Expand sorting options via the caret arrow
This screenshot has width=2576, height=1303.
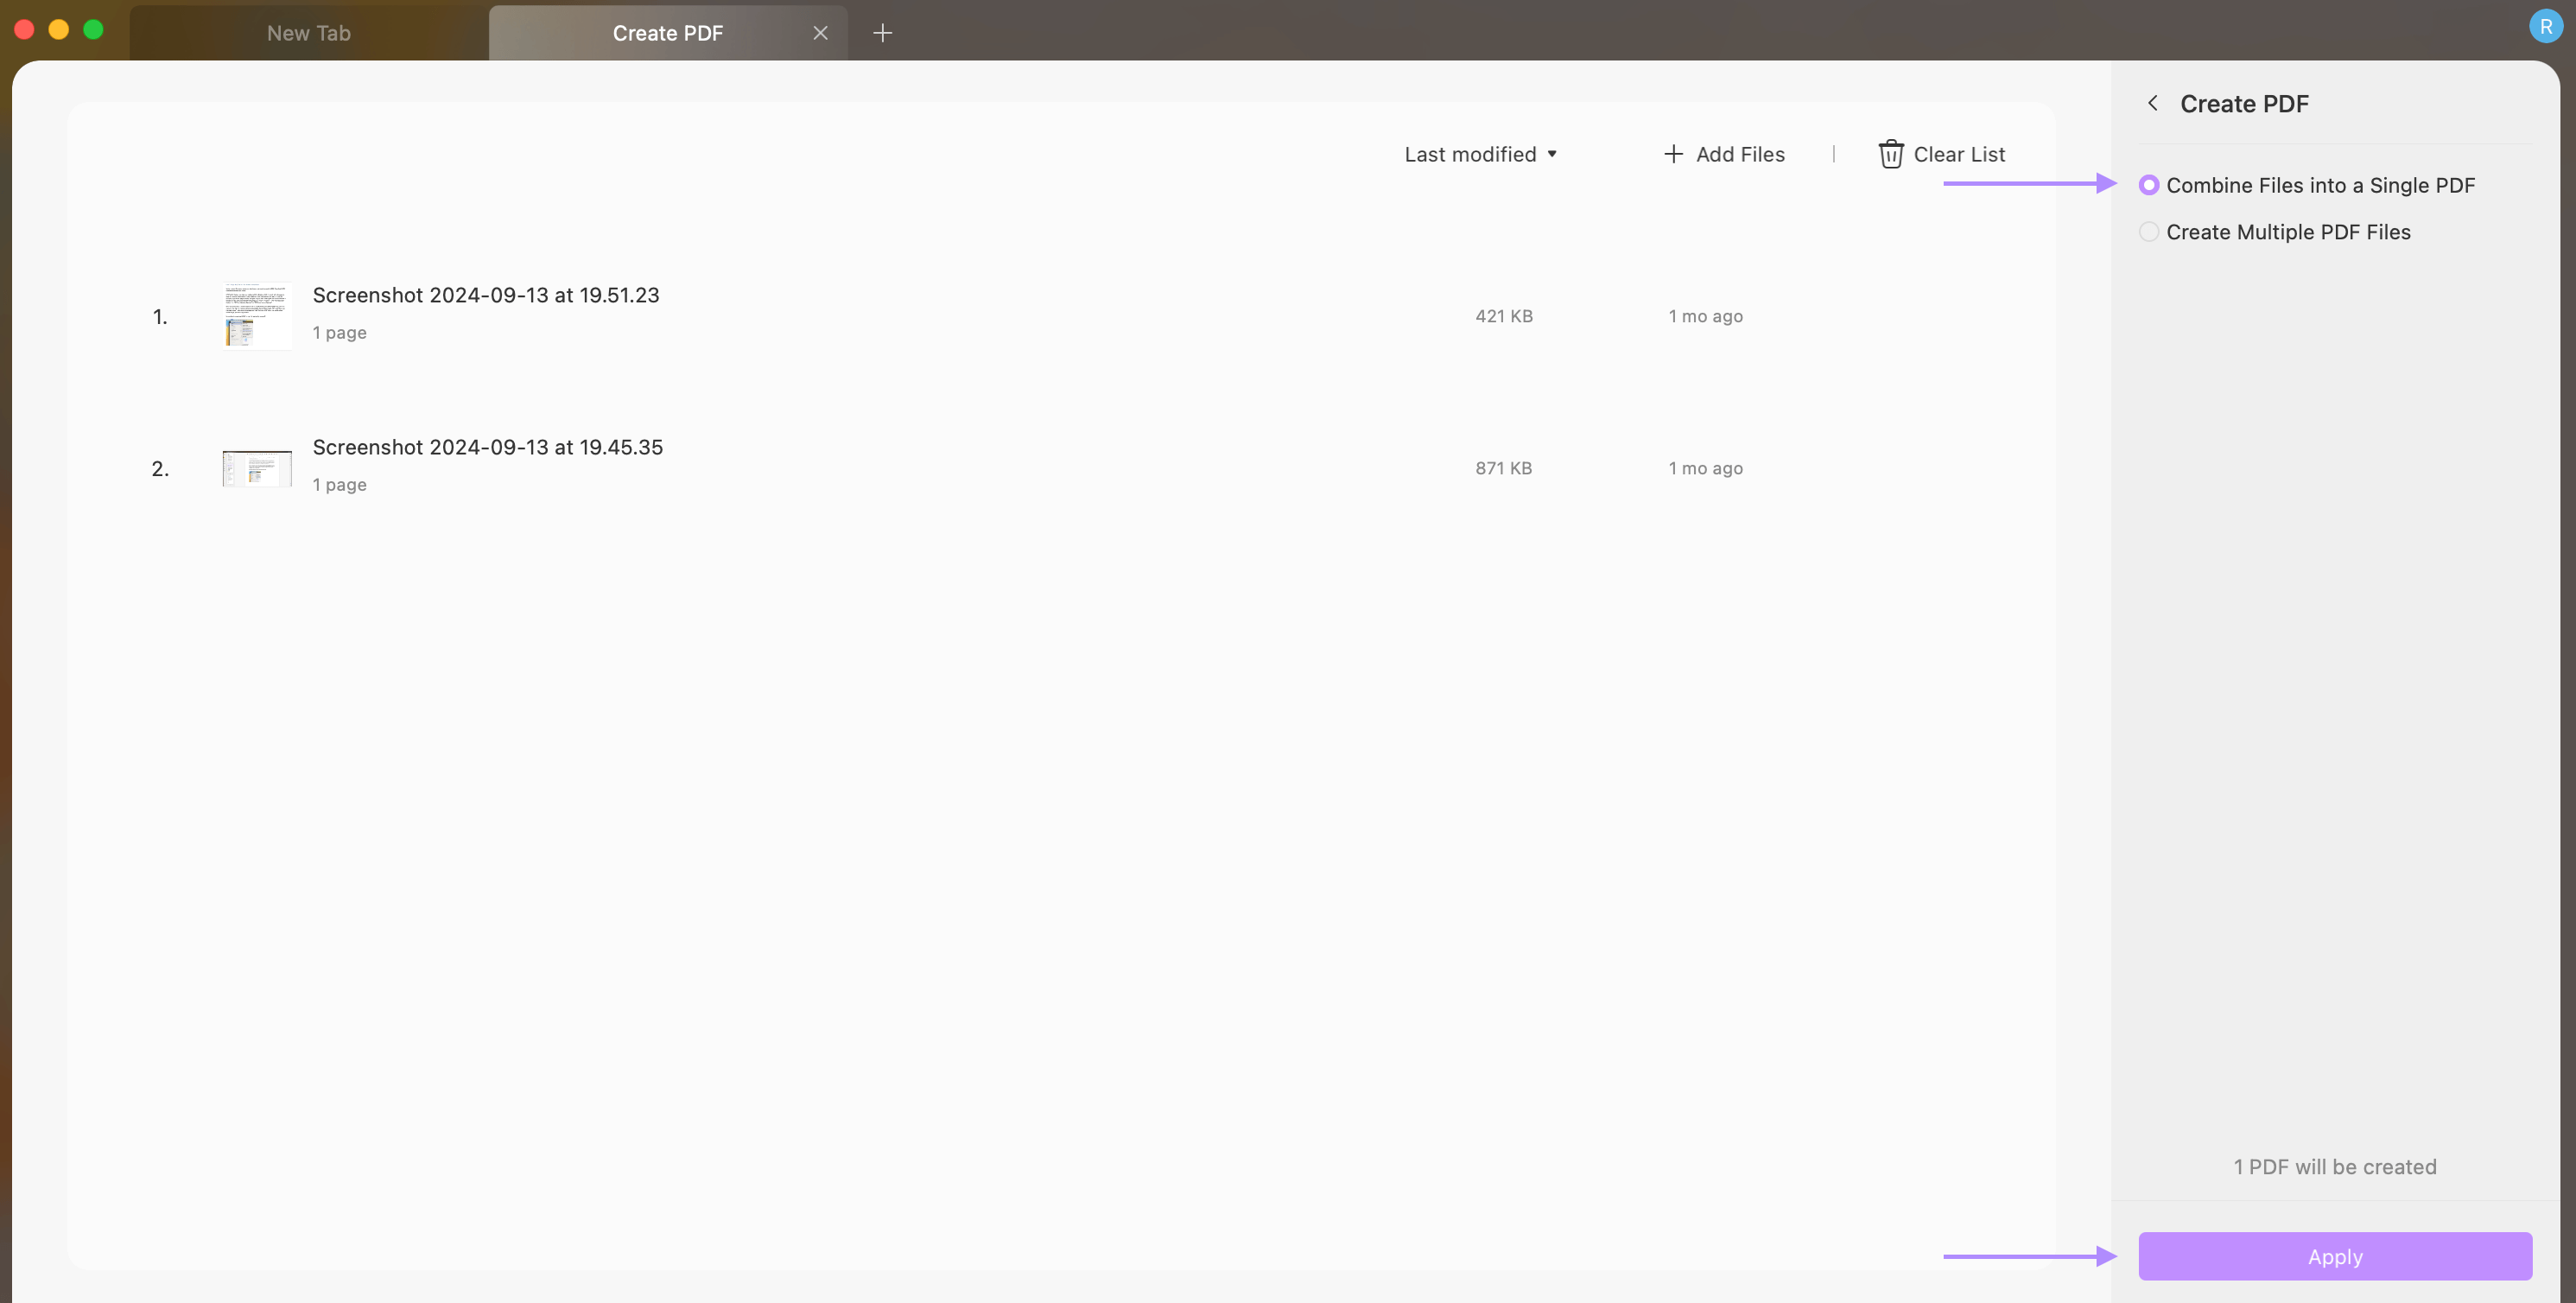[1551, 154]
